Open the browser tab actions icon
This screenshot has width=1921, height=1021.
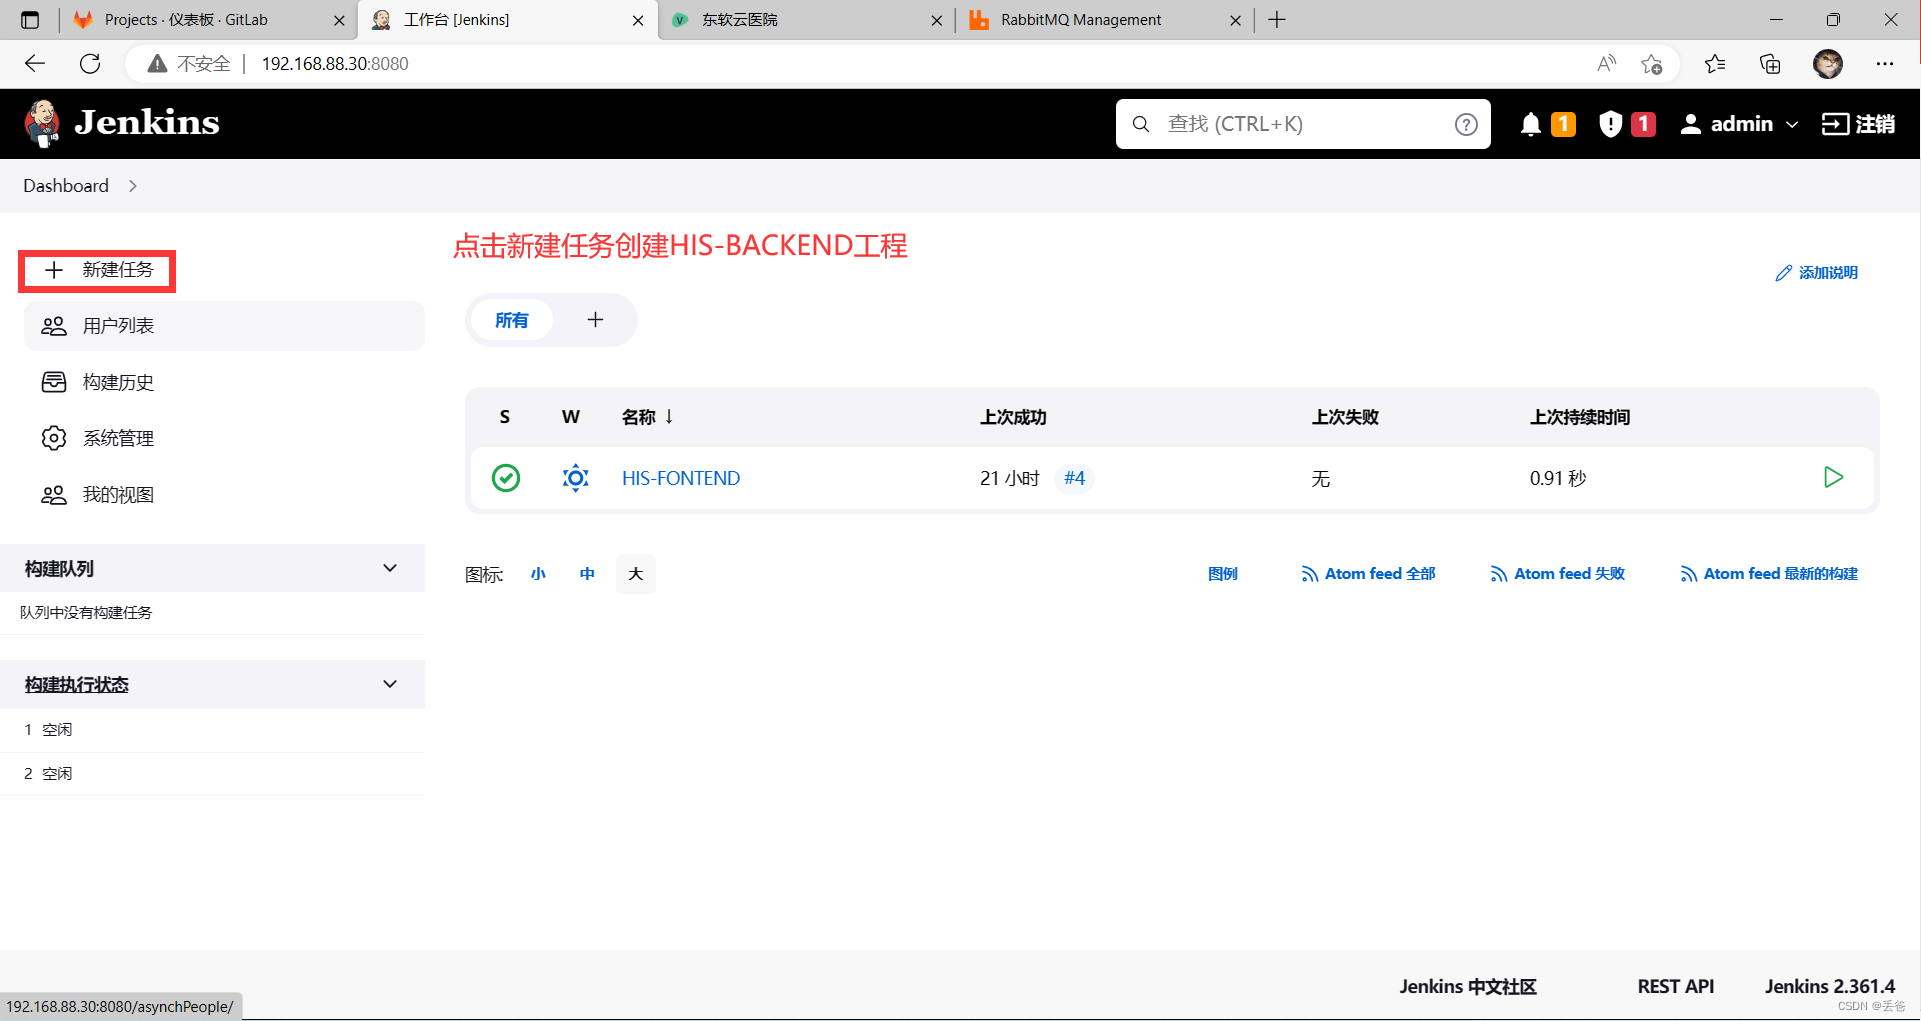pos(30,20)
